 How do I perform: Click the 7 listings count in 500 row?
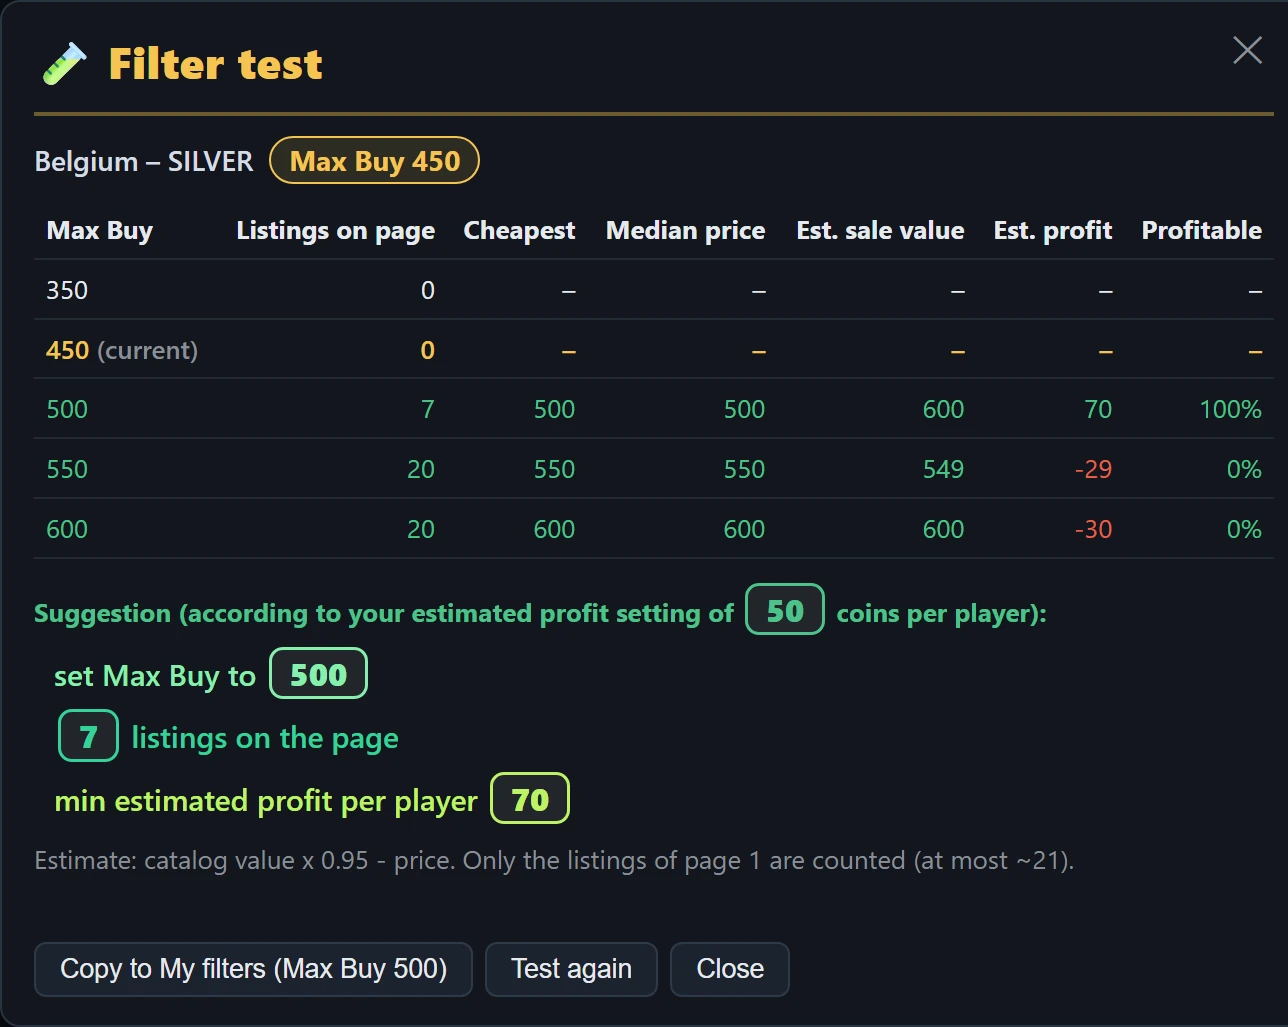427,409
